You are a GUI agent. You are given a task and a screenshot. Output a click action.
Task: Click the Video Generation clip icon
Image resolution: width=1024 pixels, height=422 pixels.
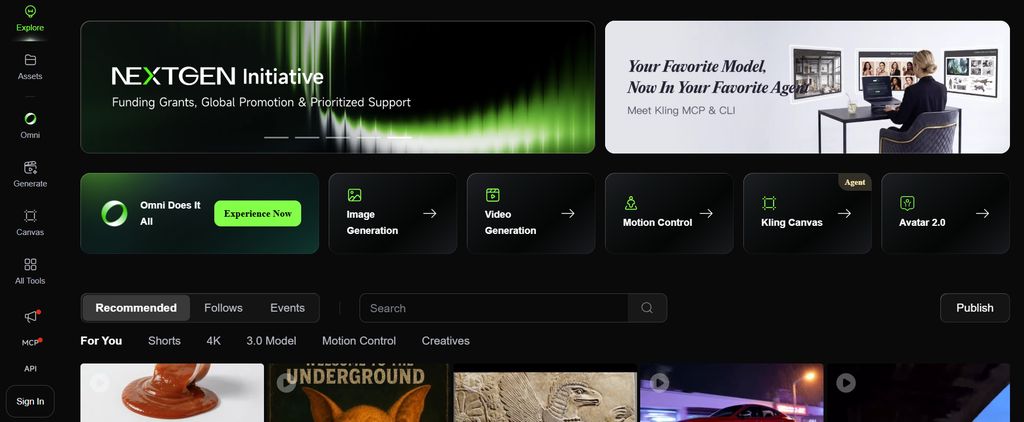(x=492, y=195)
